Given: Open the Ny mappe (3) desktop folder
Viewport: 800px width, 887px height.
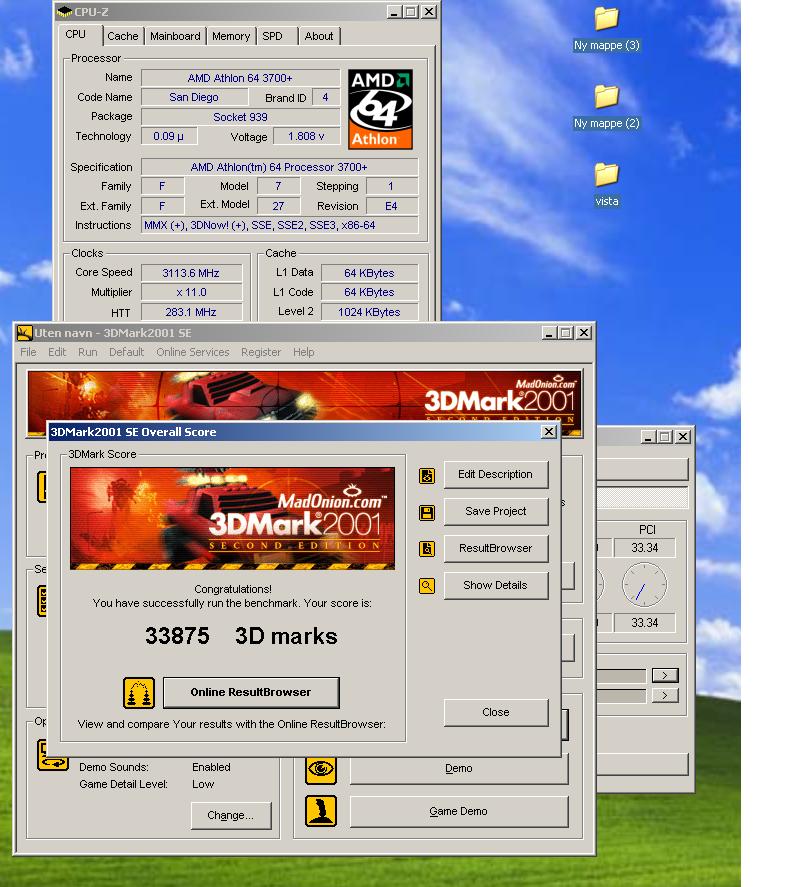Looking at the screenshot, I should [x=607, y=28].
